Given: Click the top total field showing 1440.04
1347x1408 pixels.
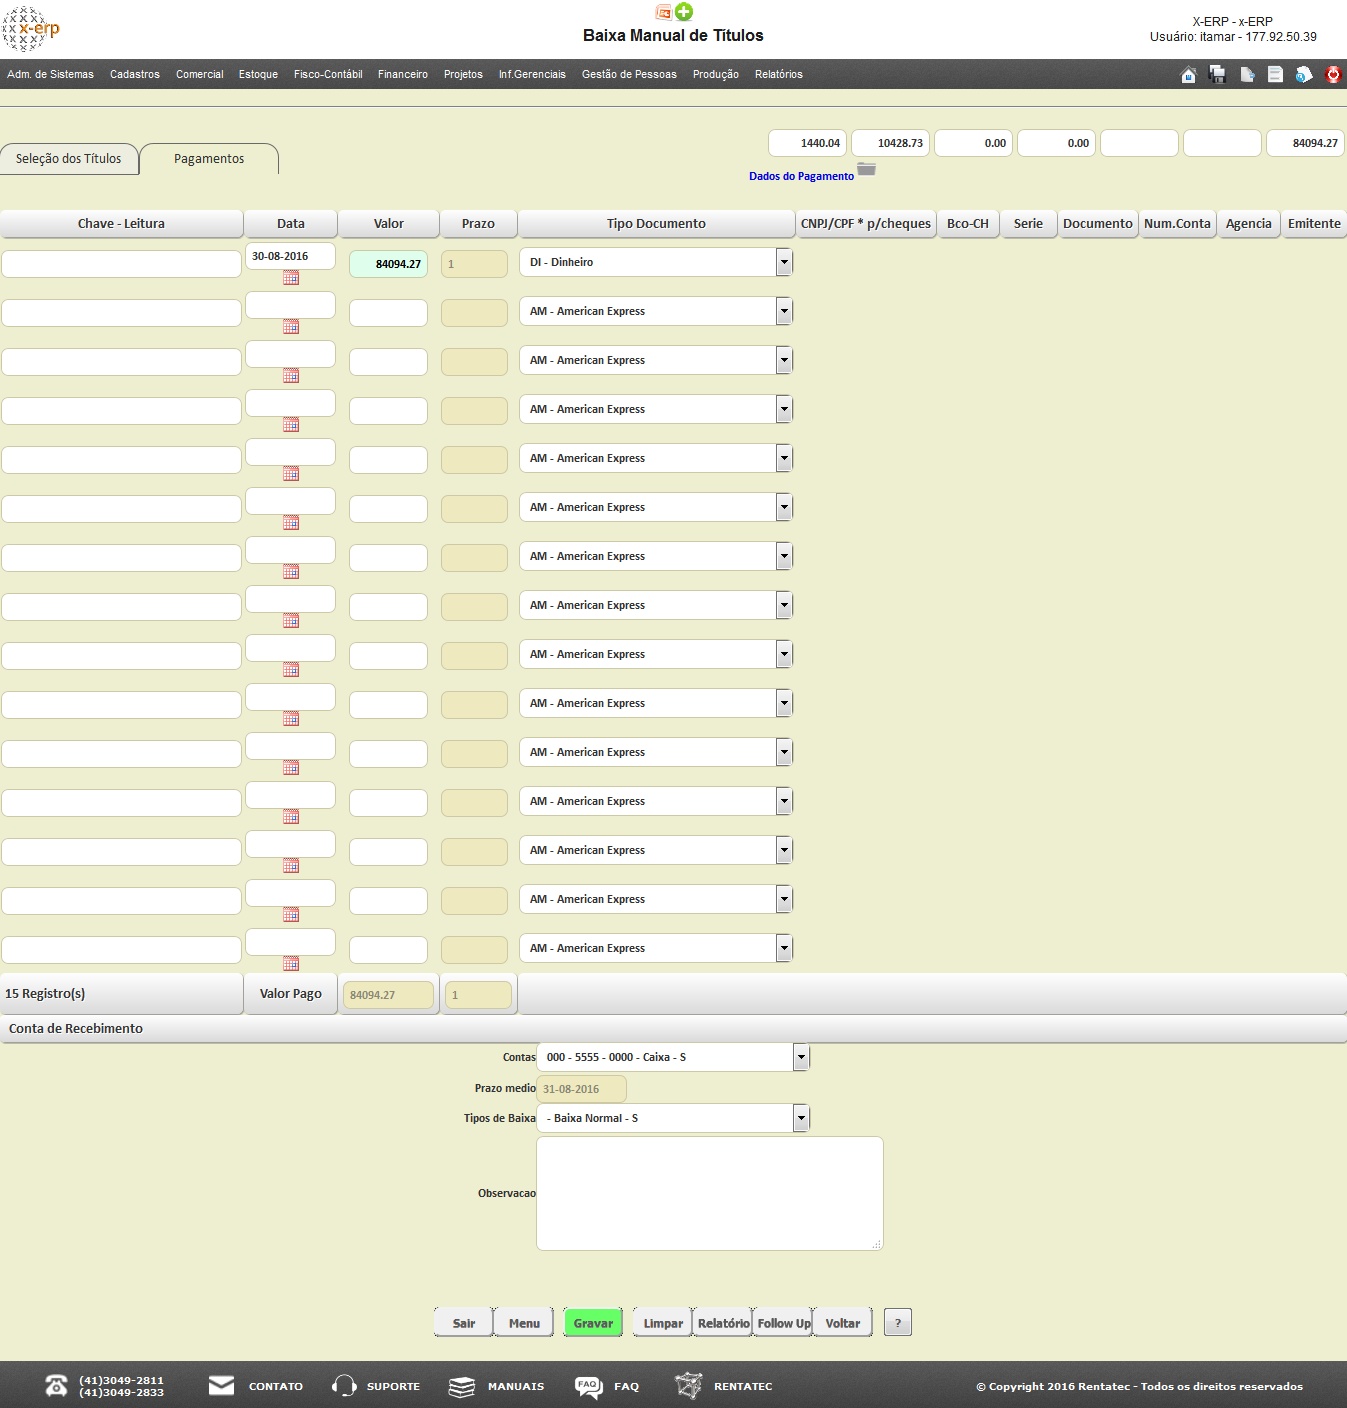Looking at the screenshot, I should pyautogui.click(x=807, y=143).
